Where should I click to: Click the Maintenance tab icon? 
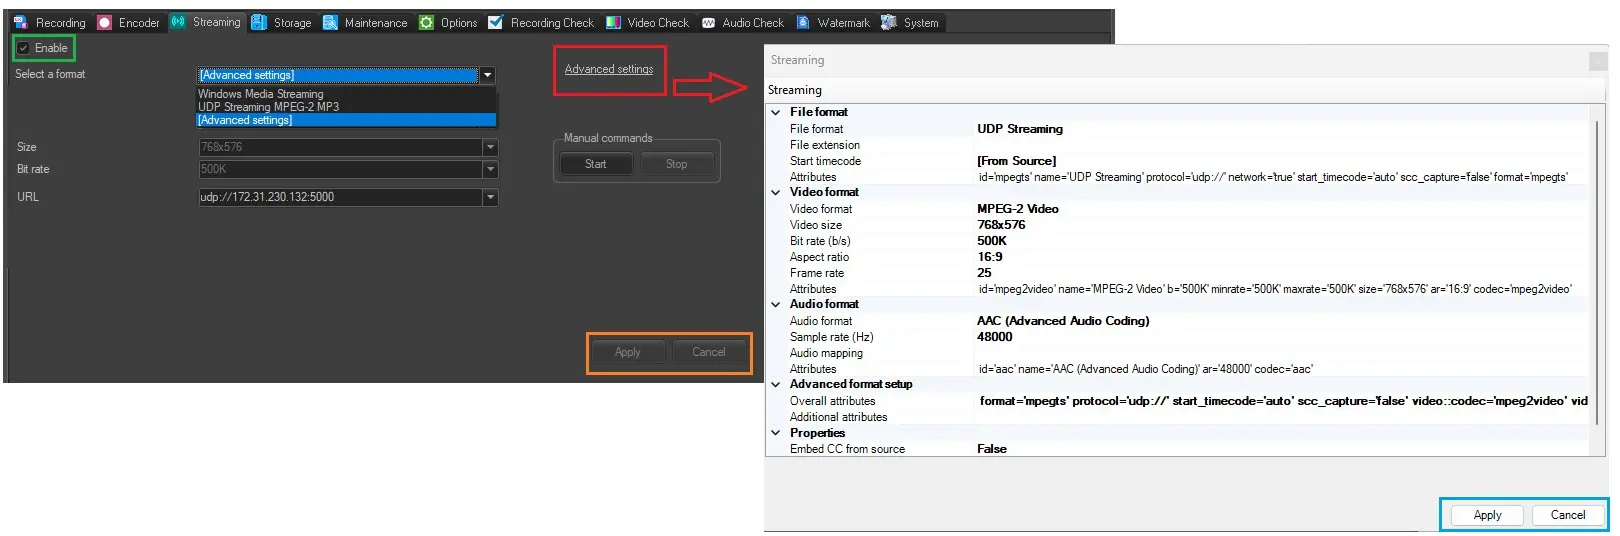tap(330, 22)
